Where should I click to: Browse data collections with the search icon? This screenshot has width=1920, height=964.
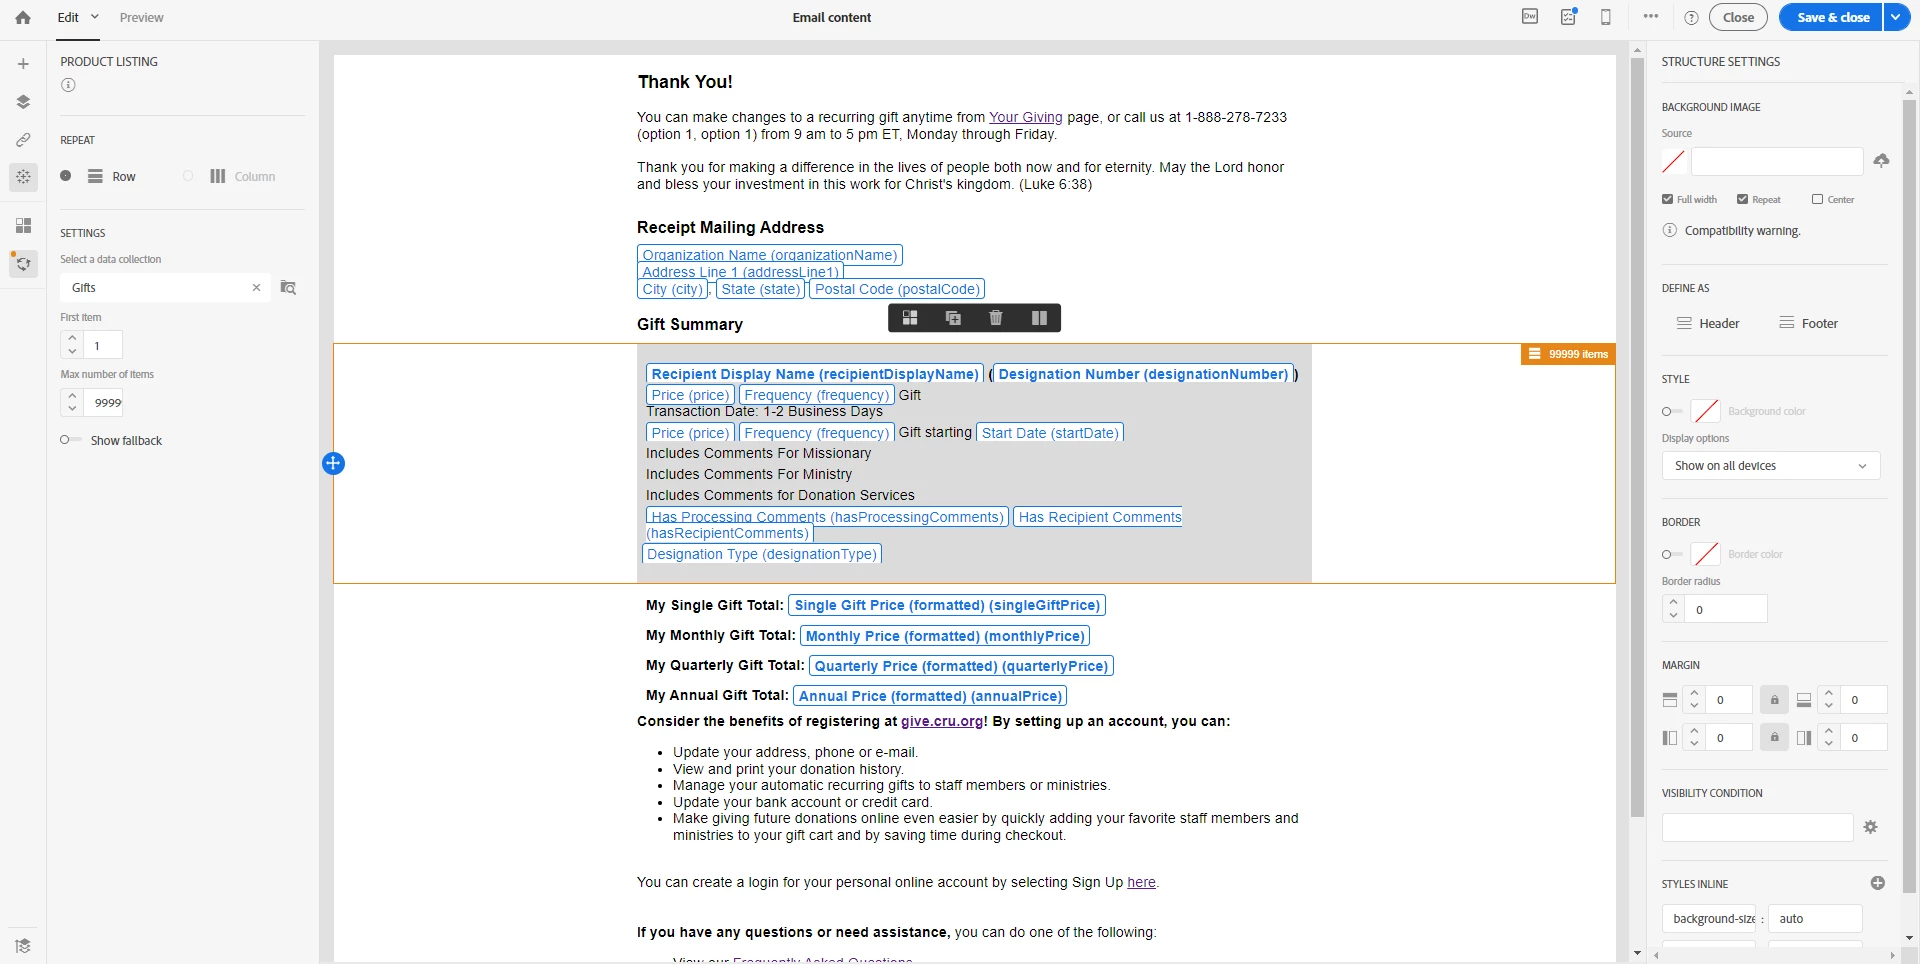click(288, 288)
